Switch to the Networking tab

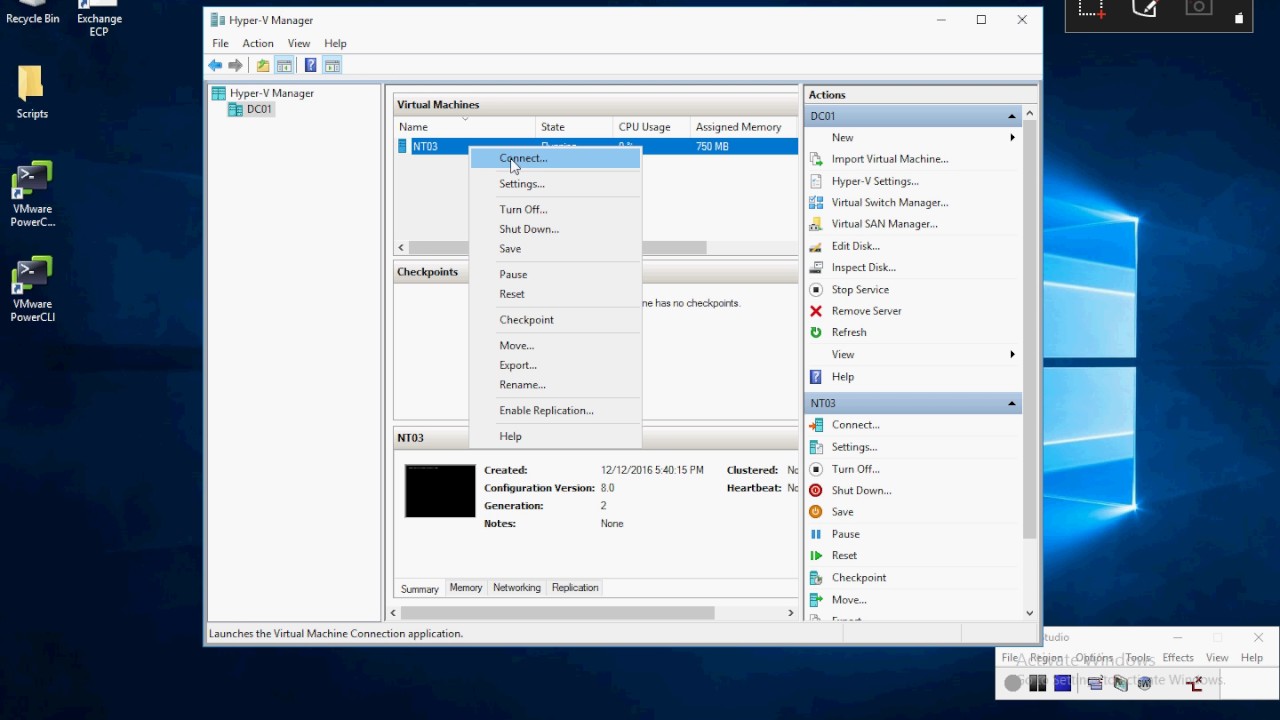point(516,588)
